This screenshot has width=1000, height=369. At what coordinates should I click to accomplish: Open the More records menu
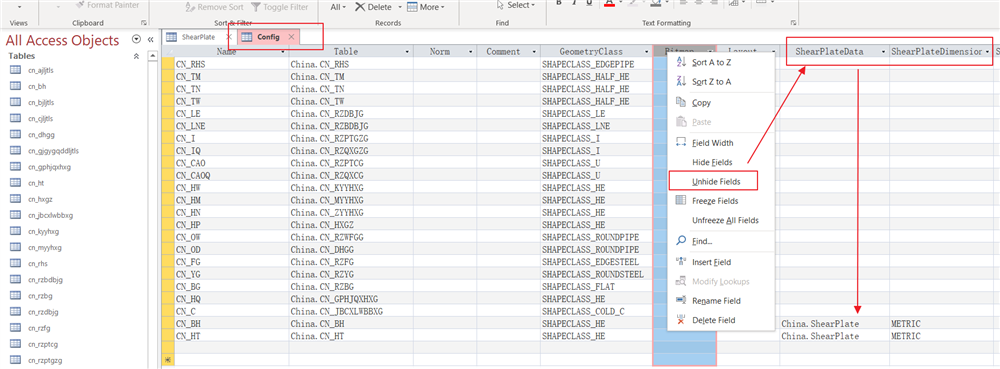tap(425, 7)
